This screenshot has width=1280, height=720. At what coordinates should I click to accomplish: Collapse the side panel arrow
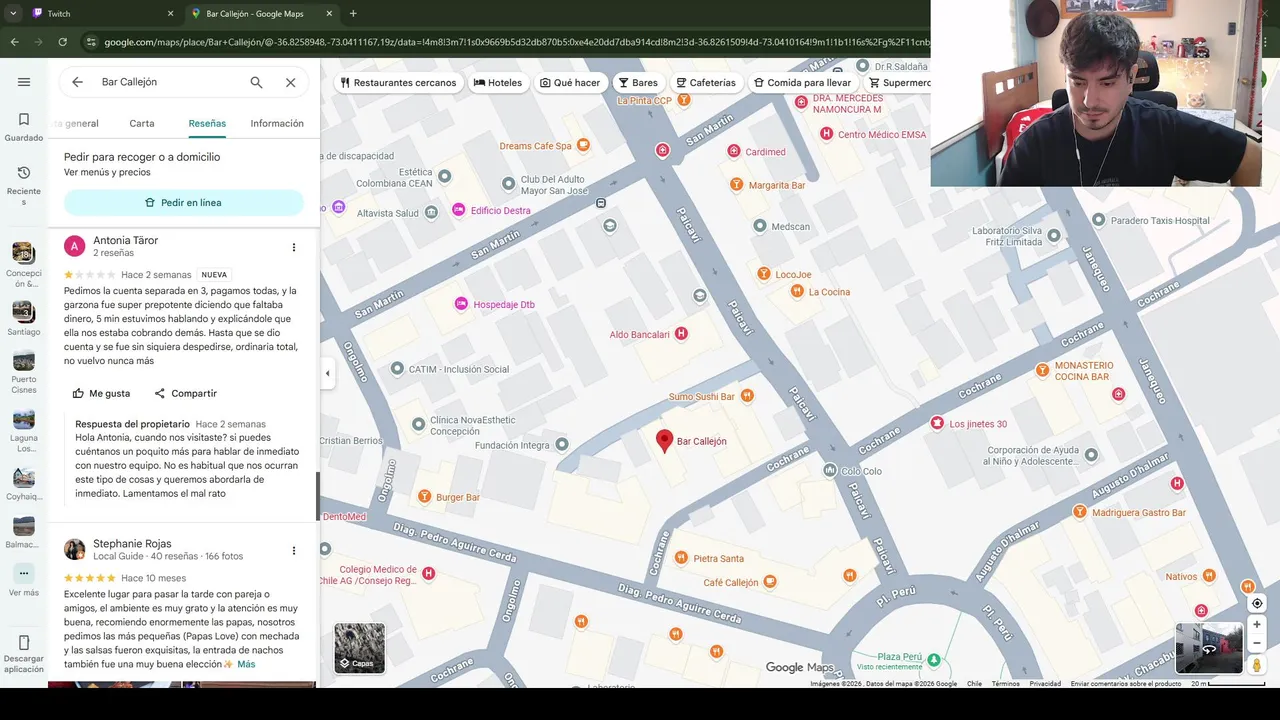point(327,373)
